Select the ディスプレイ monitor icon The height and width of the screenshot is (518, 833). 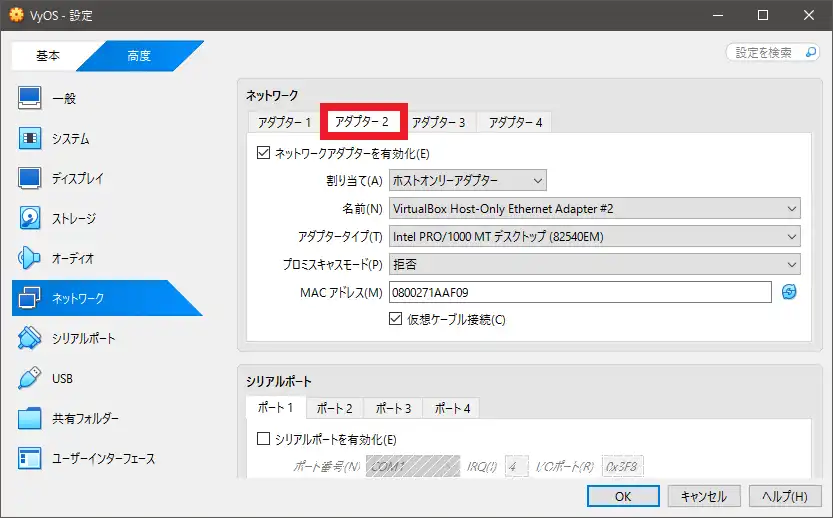(x=29, y=178)
